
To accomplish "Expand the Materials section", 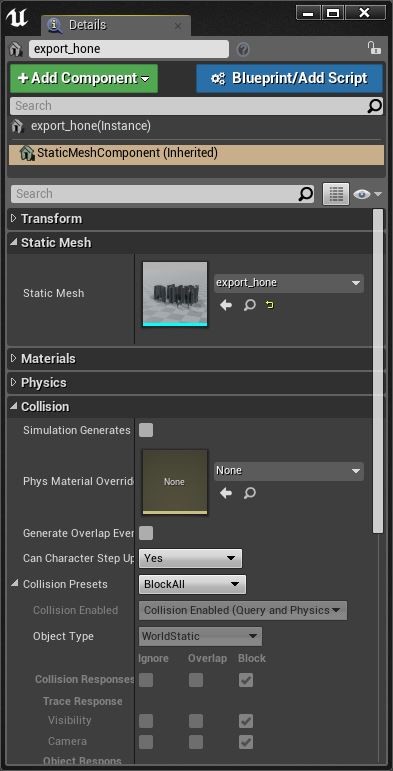I will [13, 358].
